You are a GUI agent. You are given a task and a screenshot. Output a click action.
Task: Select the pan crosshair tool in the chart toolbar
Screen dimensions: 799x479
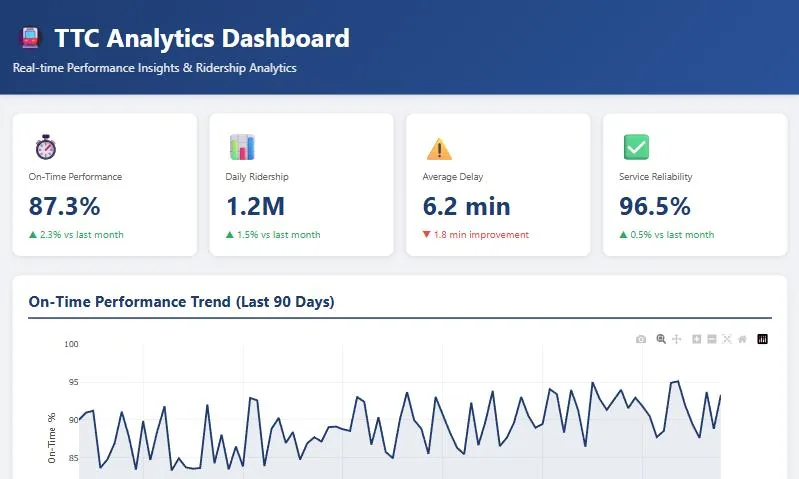[x=677, y=339]
